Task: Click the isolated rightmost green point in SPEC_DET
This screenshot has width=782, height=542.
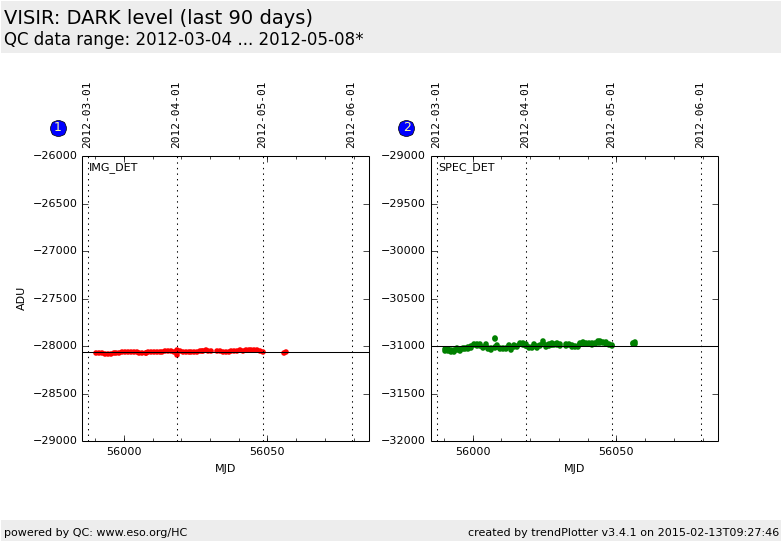Action: tap(633, 343)
